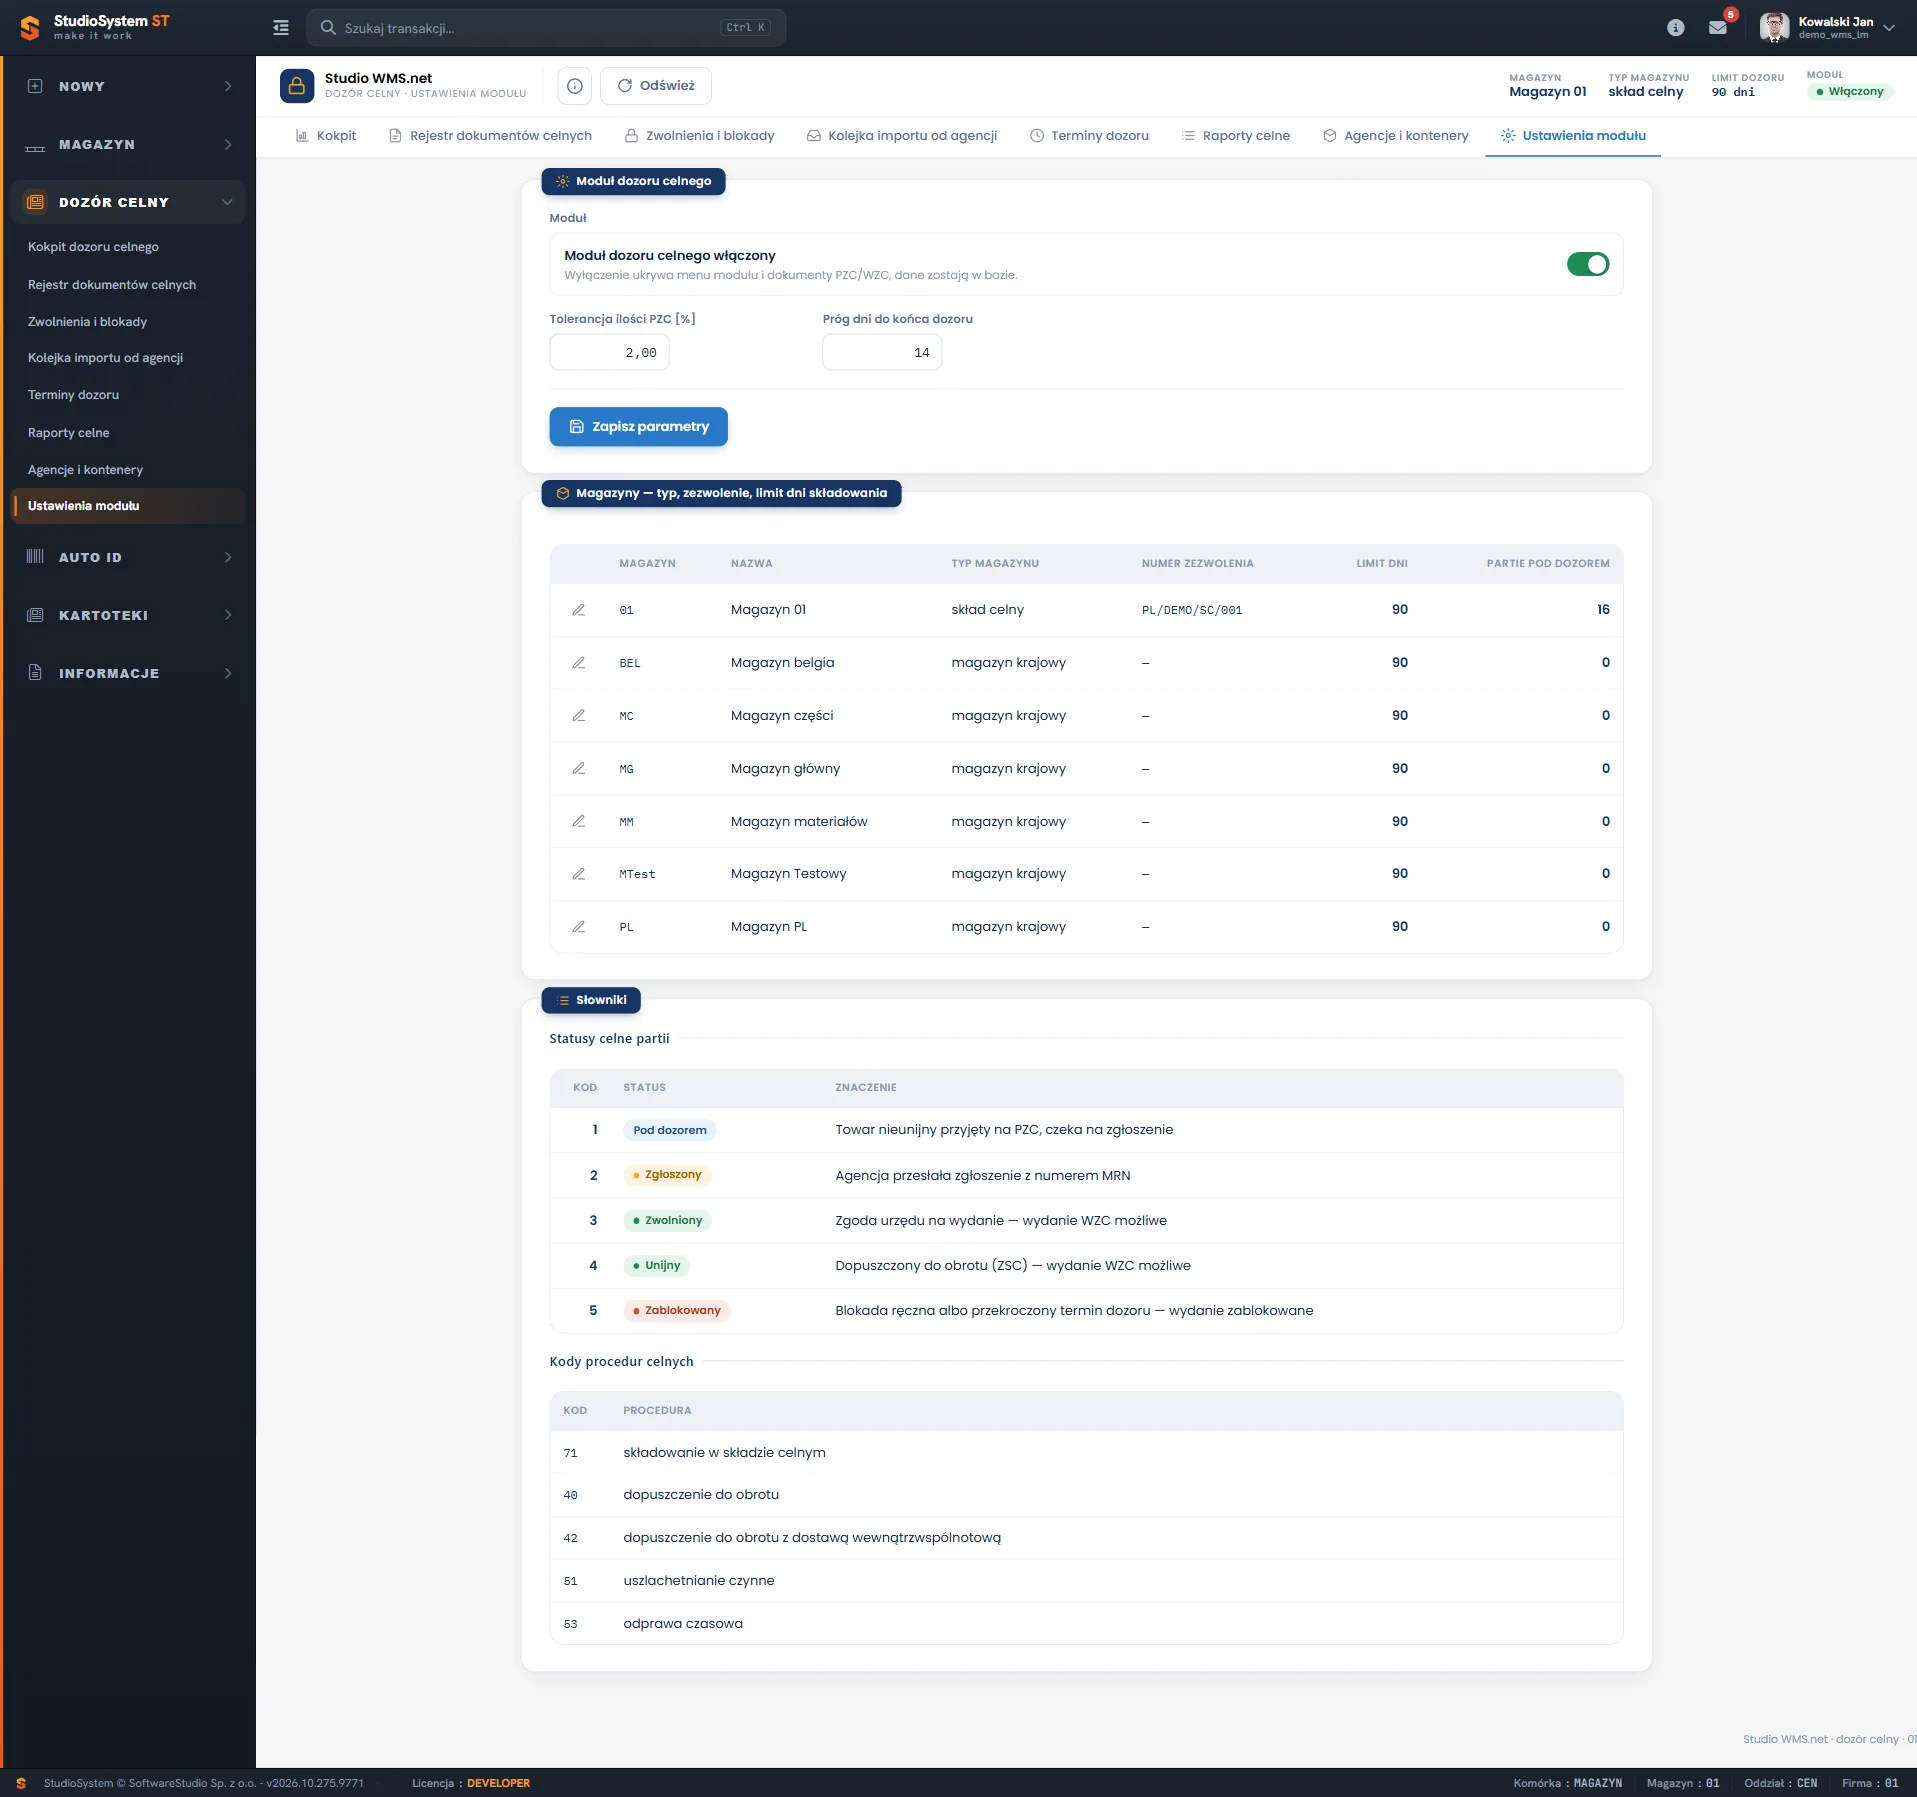Click the module info circle icon
1917x1797 pixels.
575,86
